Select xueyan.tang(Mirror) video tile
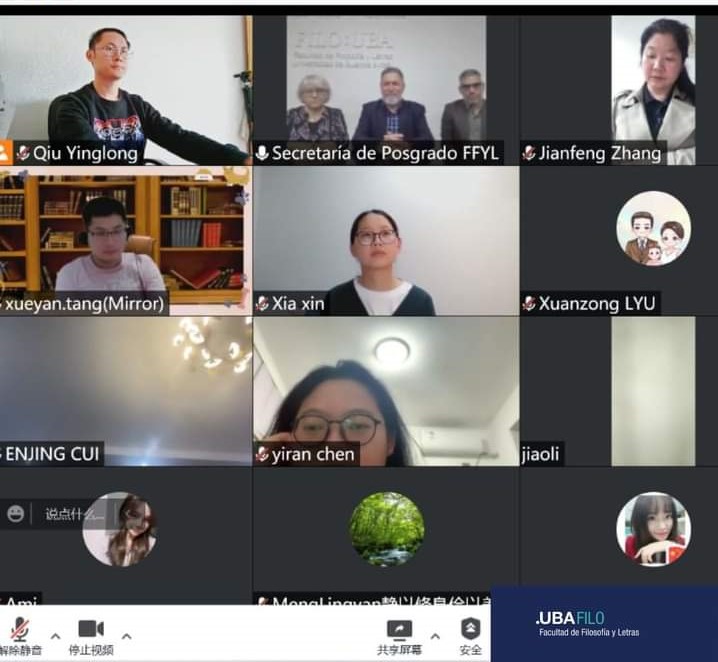This screenshot has height=662, width=718. pos(125,241)
